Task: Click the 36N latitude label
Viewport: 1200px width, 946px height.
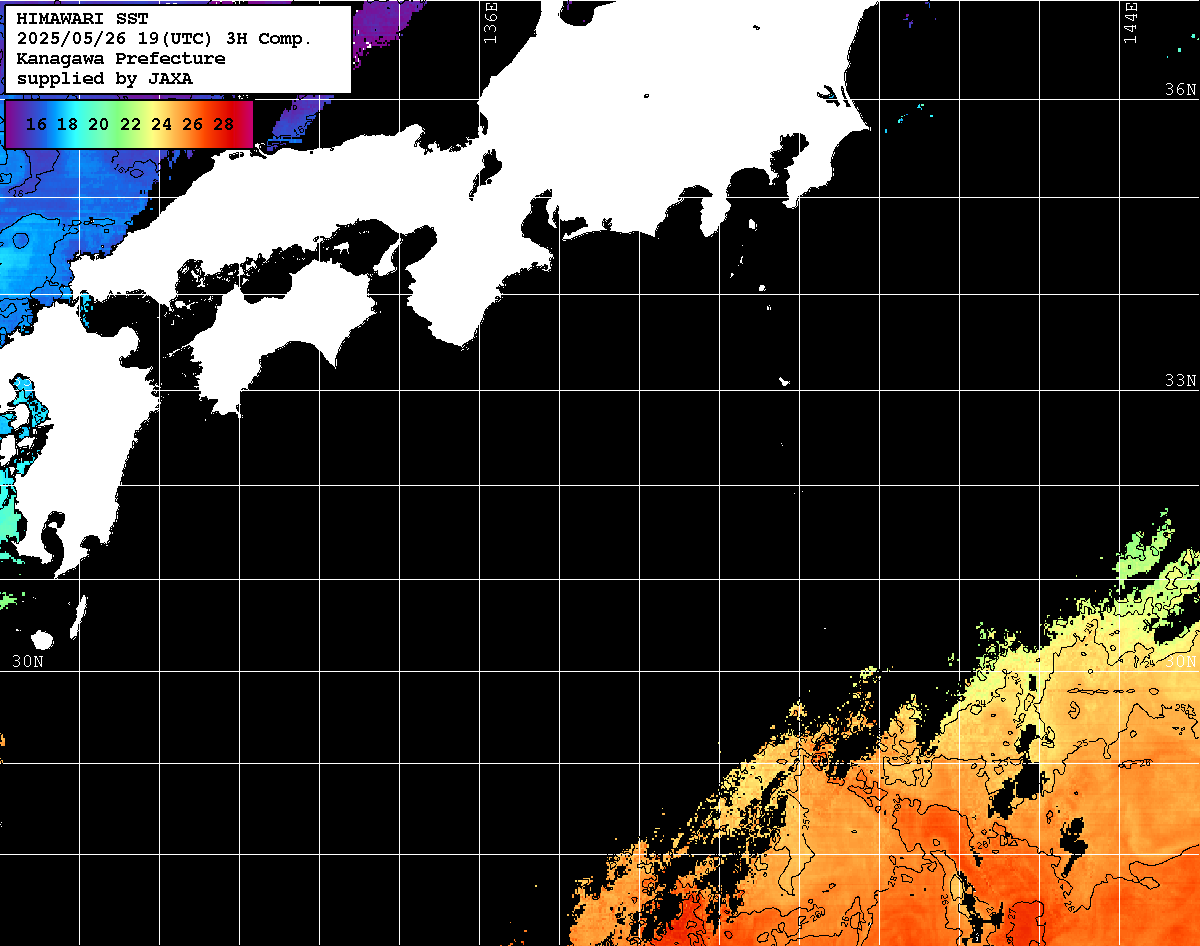Action: pos(1181,89)
